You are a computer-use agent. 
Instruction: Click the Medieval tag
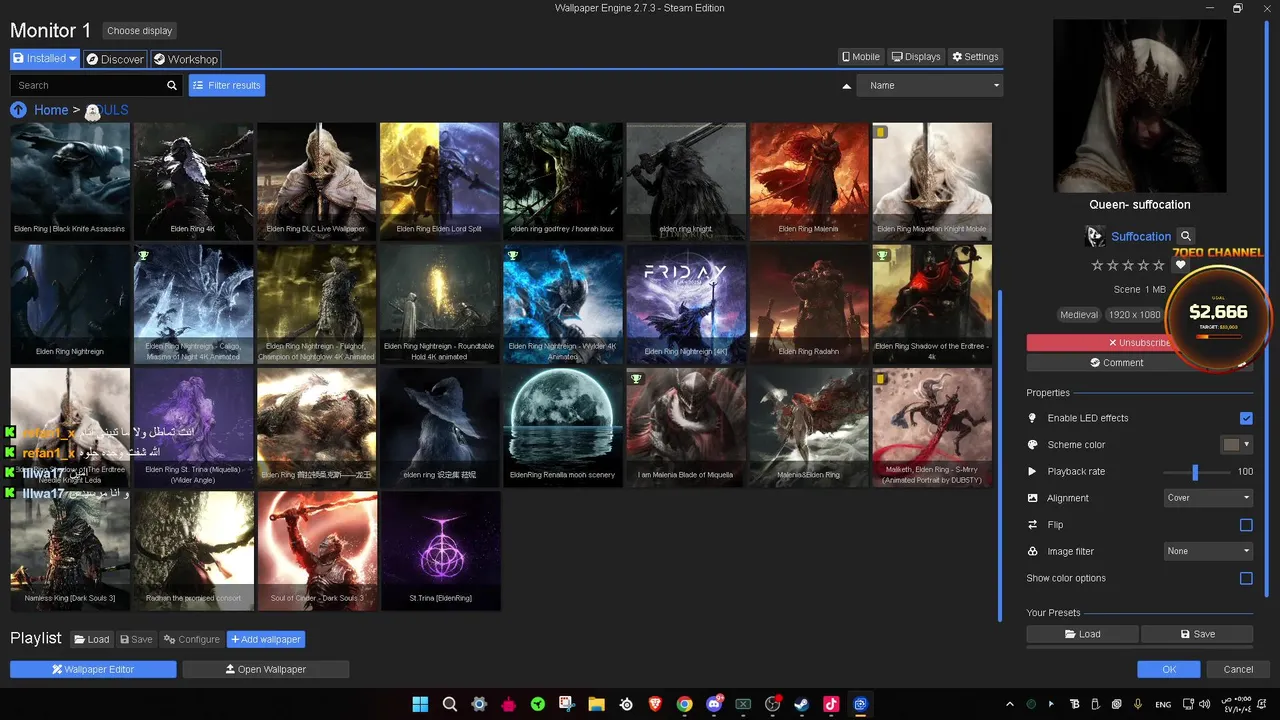tap(1079, 315)
